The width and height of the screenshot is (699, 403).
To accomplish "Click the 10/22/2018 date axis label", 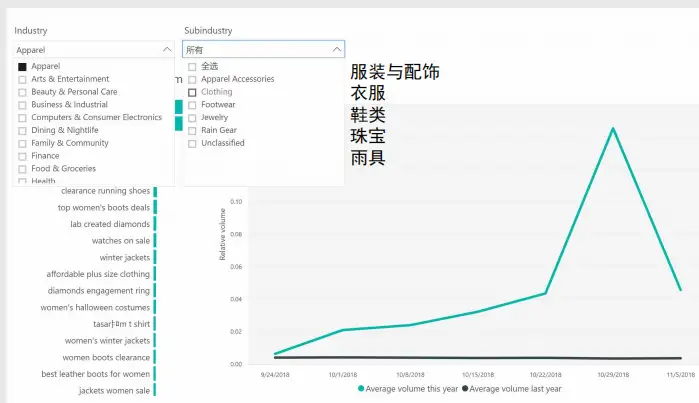I will pos(546,375).
